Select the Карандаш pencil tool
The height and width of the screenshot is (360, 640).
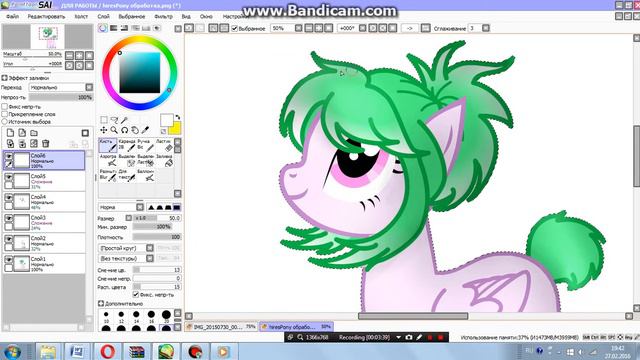tap(127, 145)
